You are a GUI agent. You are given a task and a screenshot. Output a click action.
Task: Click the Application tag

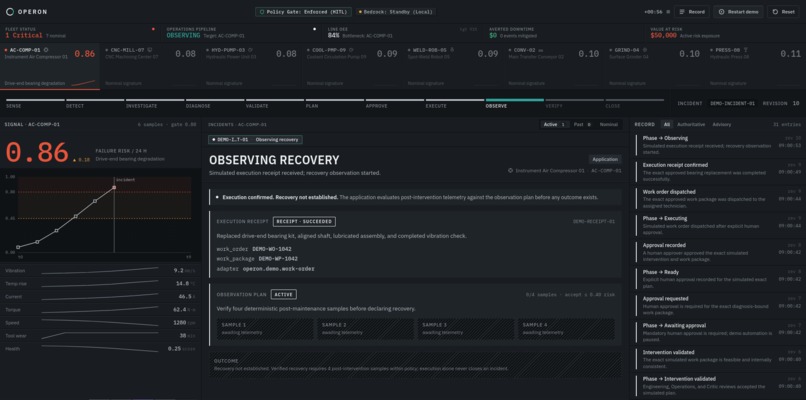[604, 159]
